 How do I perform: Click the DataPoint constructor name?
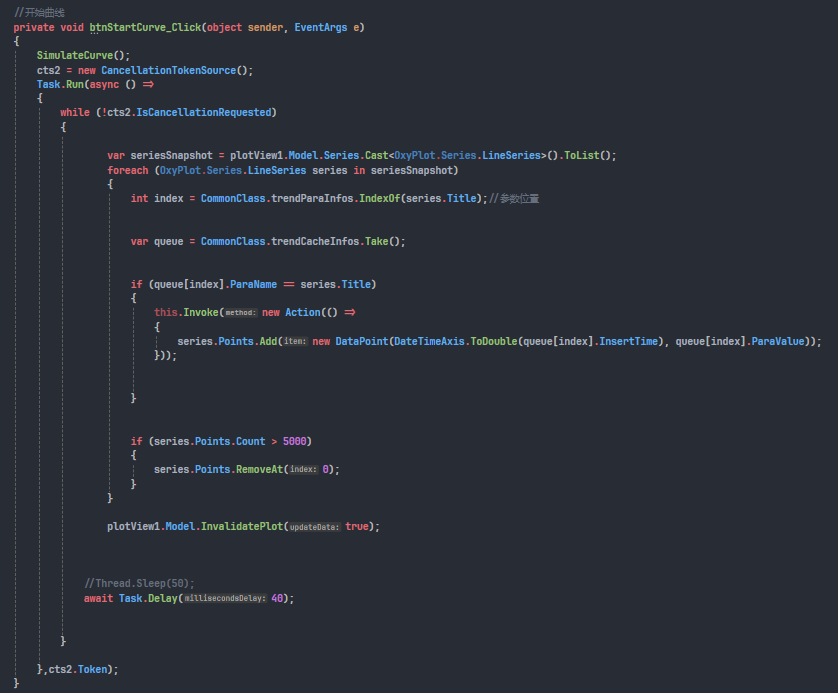361,341
